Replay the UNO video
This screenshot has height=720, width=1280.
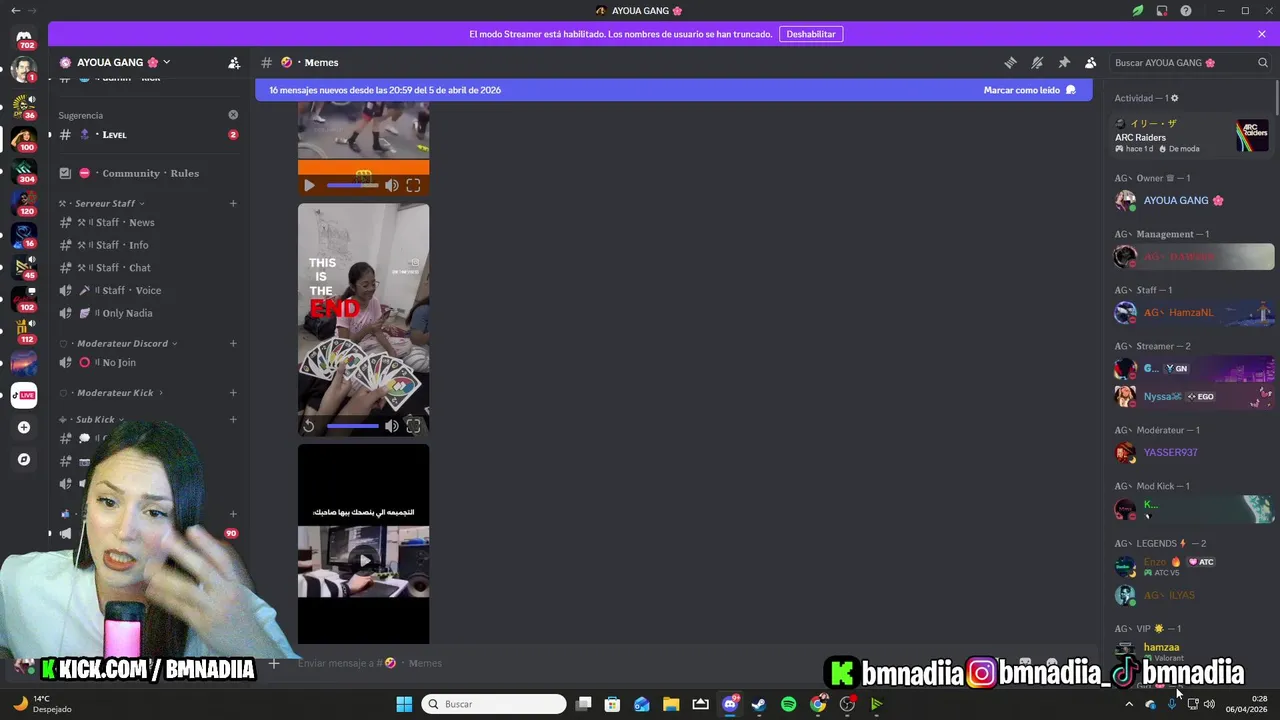tap(309, 426)
